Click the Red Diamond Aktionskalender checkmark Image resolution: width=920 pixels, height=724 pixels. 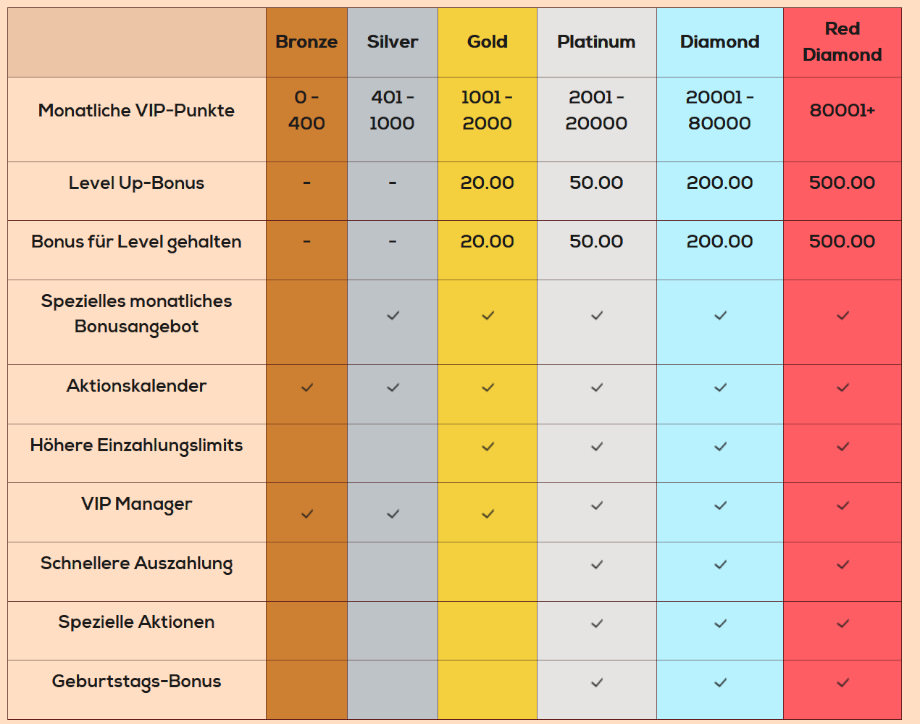[843, 387]
